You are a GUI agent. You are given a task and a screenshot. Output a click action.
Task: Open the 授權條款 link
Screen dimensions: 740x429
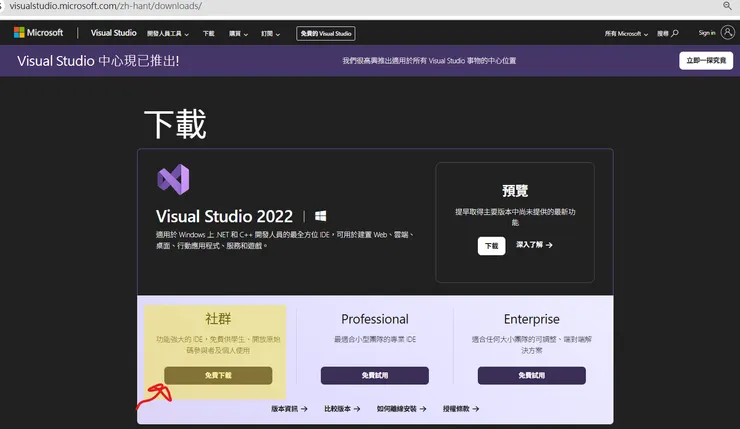pyautogui.click(x=461, y=409)
